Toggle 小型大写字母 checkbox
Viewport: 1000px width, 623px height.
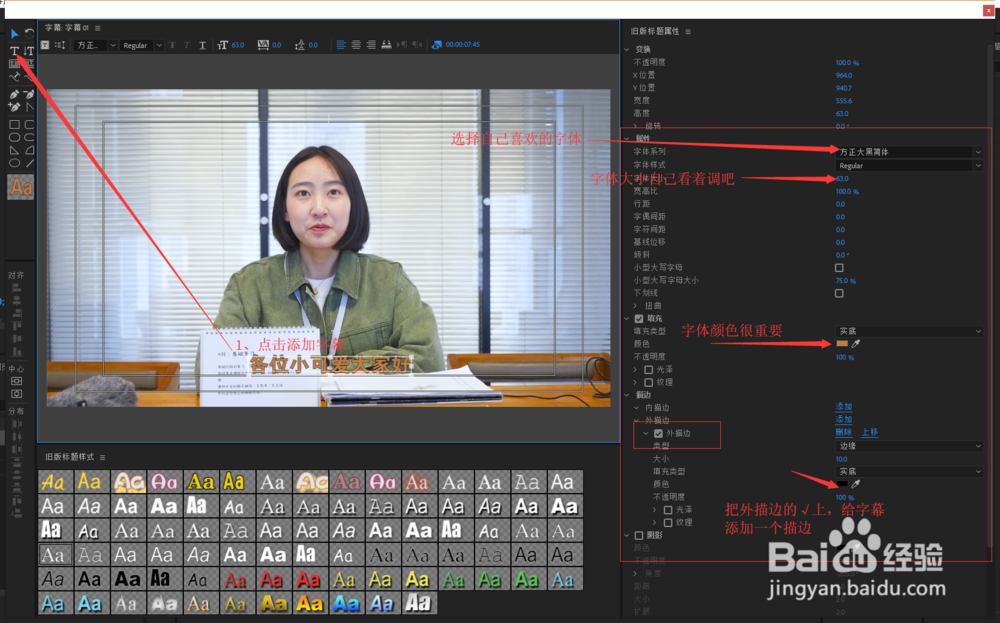click(839, 268)
